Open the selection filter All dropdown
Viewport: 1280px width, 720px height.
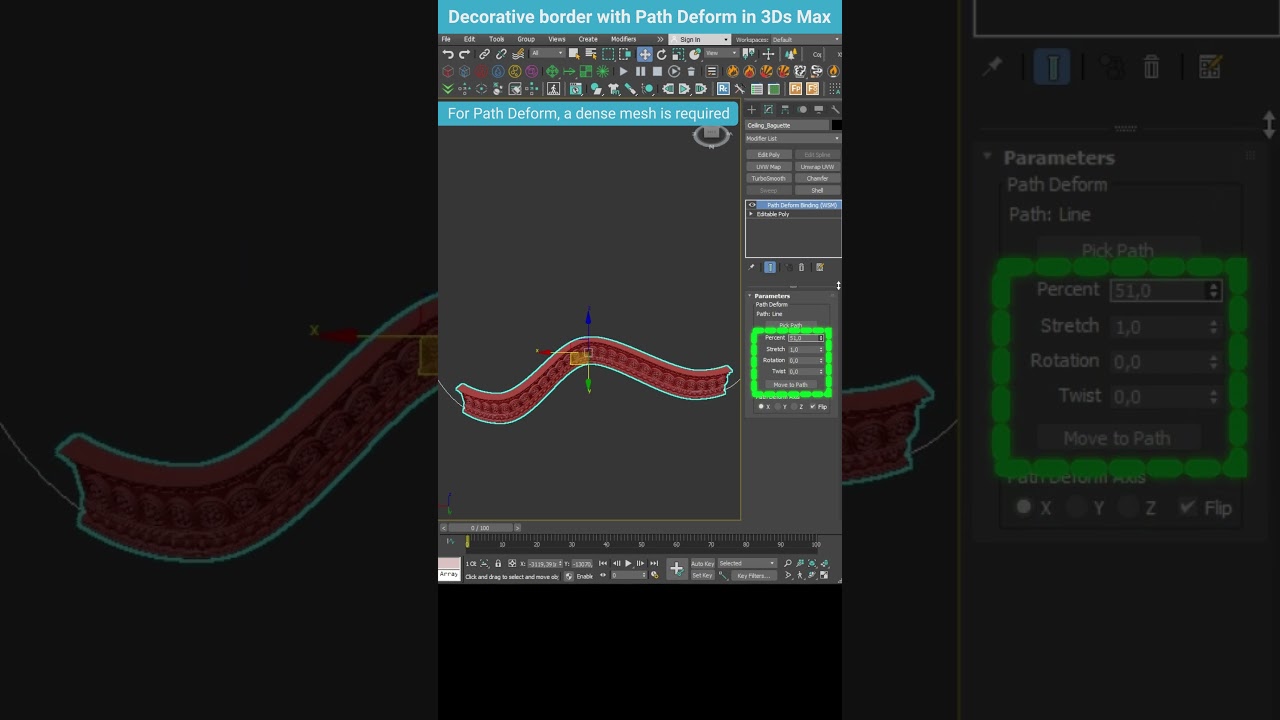pyautogui.click(x=548, y=53)
